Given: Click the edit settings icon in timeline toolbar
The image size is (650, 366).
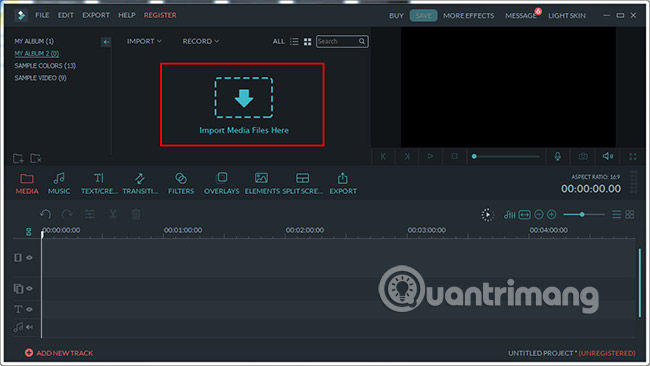Looking at the screenshot, I should pos(90,214).
